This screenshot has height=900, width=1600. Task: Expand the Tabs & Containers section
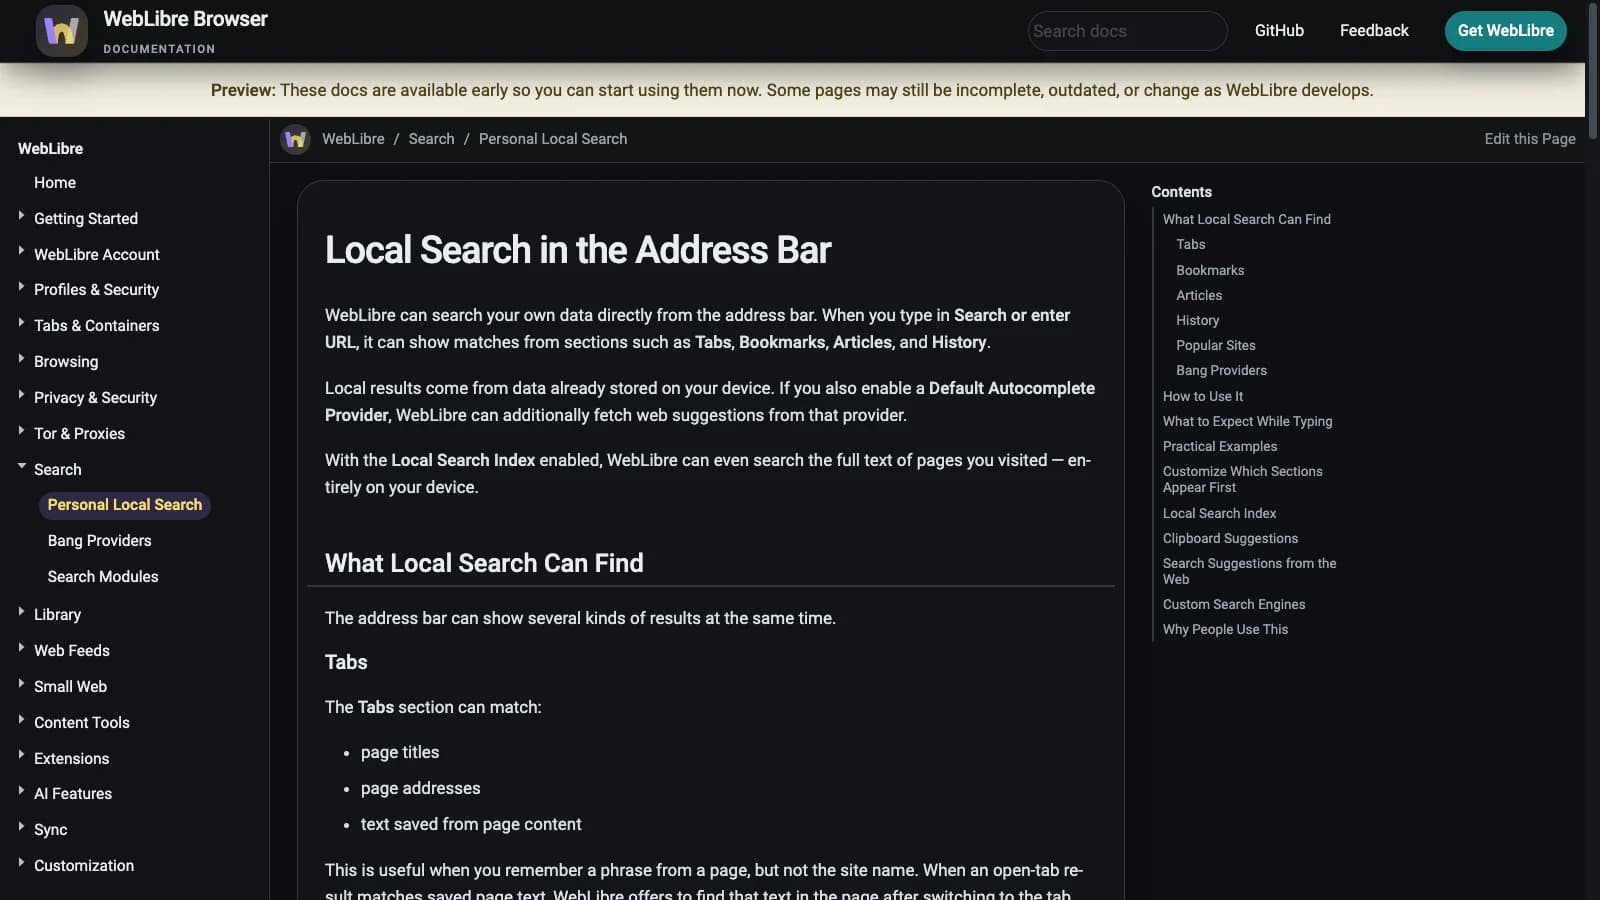(x=21, y=323)
